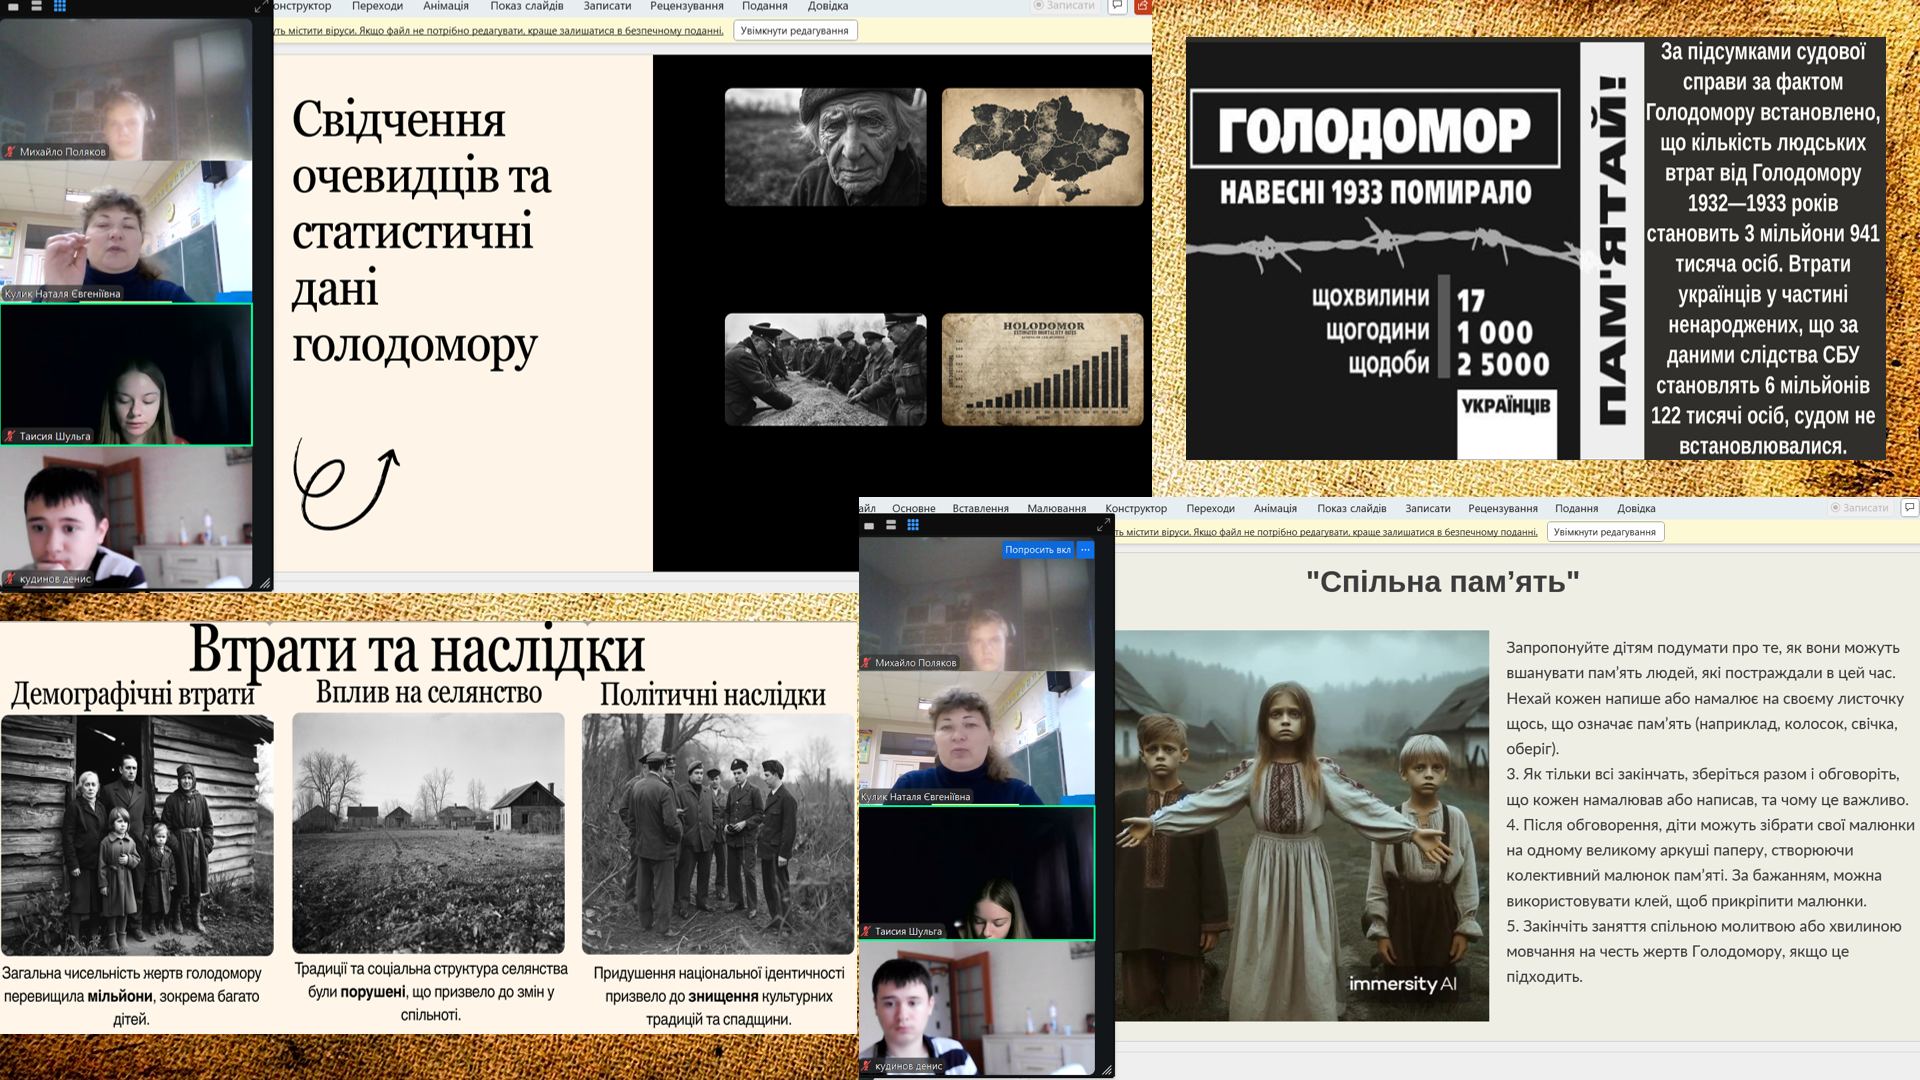Click the HOLODOMOR bar chart image

tap(1042, 369)
